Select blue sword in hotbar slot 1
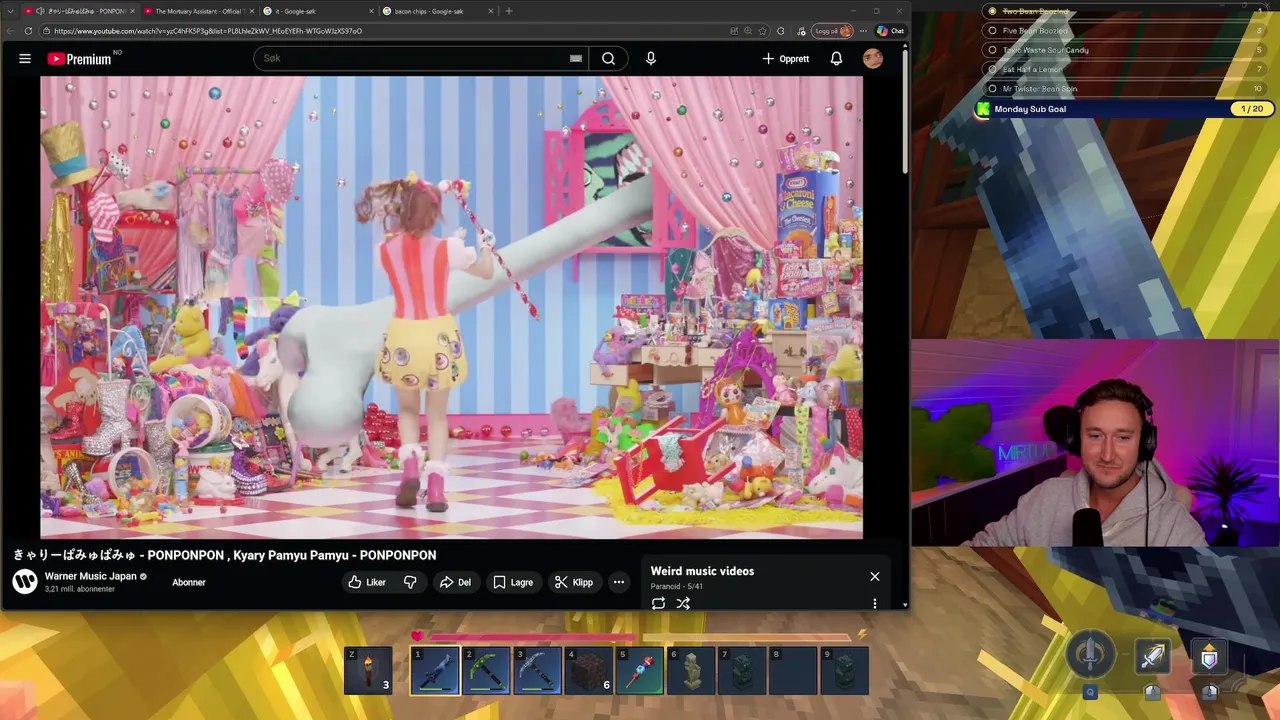This screenshot has width=1280, height=720. [x=435, y=671]
